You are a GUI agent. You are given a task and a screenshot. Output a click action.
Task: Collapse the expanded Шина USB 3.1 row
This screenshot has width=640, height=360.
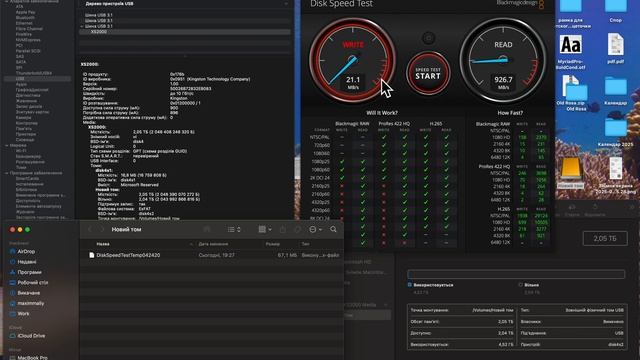pyautogui.click(x=82, y=26)
